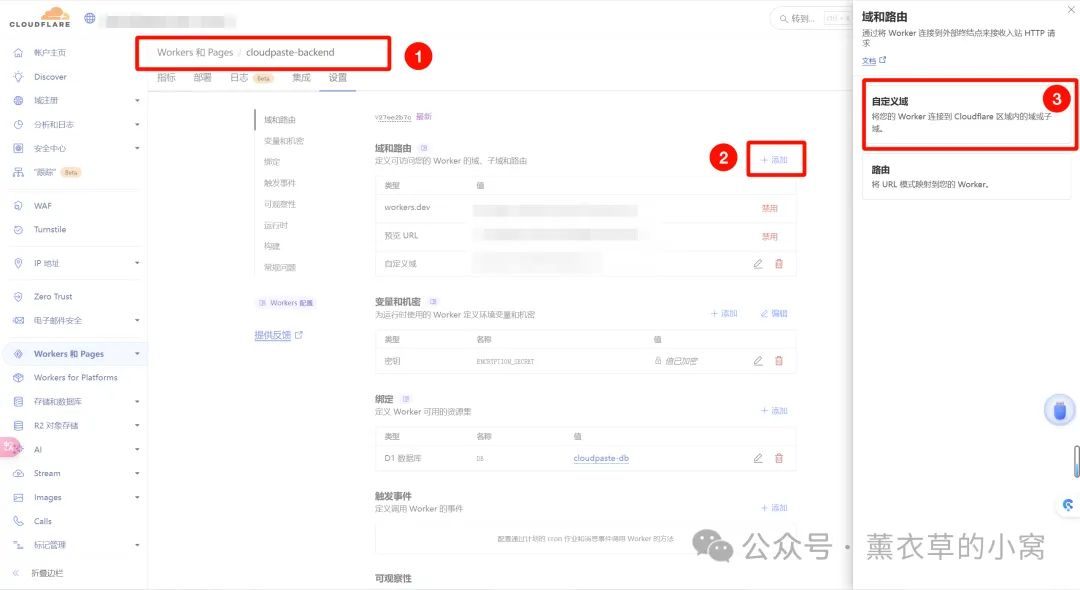Expand the 标记管理 dropdown arrow

[x=137, y=545]
